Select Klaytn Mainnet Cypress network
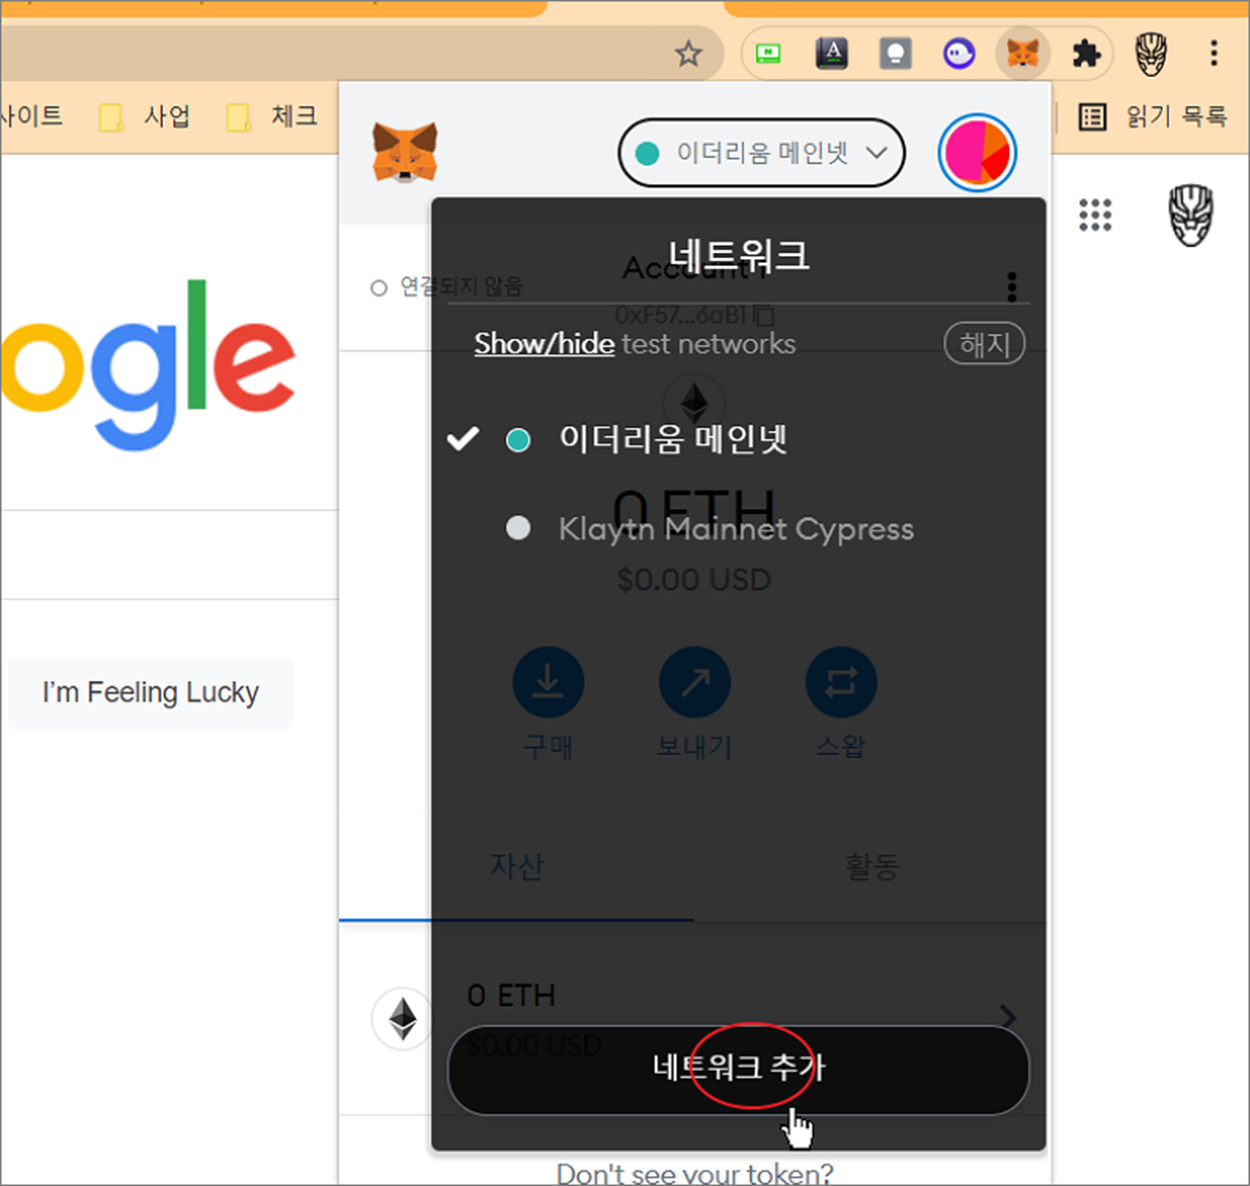 (736, 528)
